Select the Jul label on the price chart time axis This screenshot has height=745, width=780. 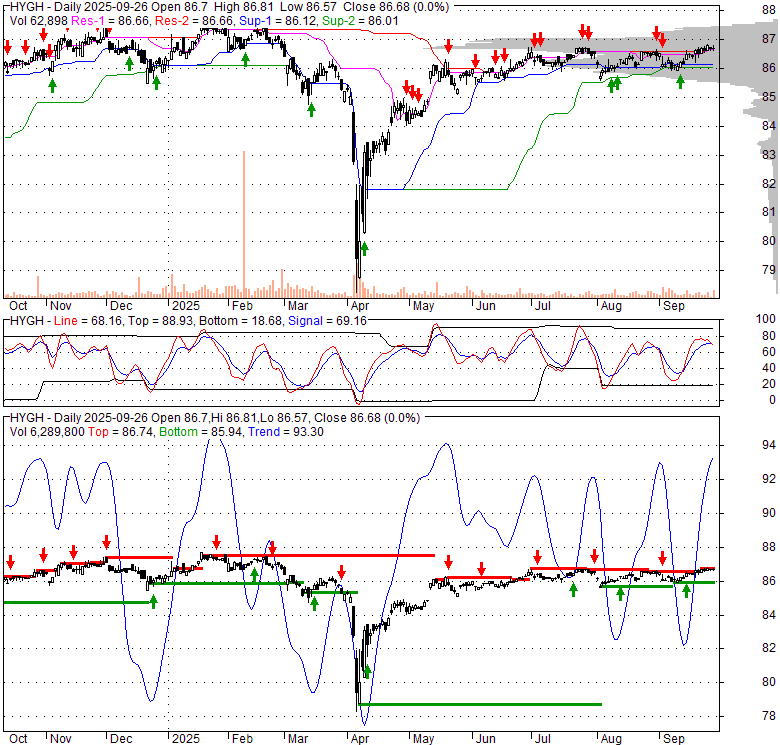click(542, 306)
